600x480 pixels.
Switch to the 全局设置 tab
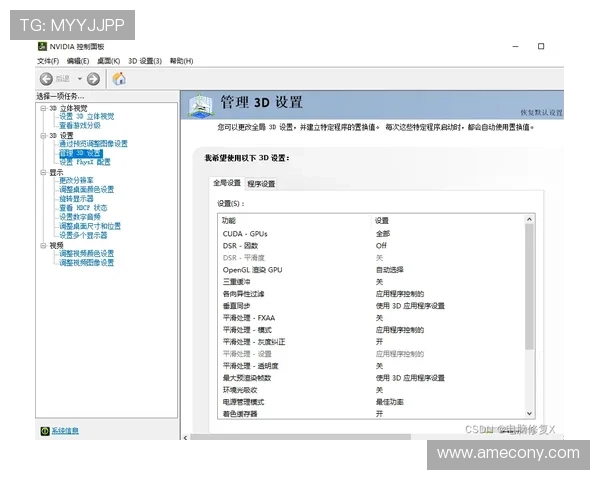coord(227,183)
